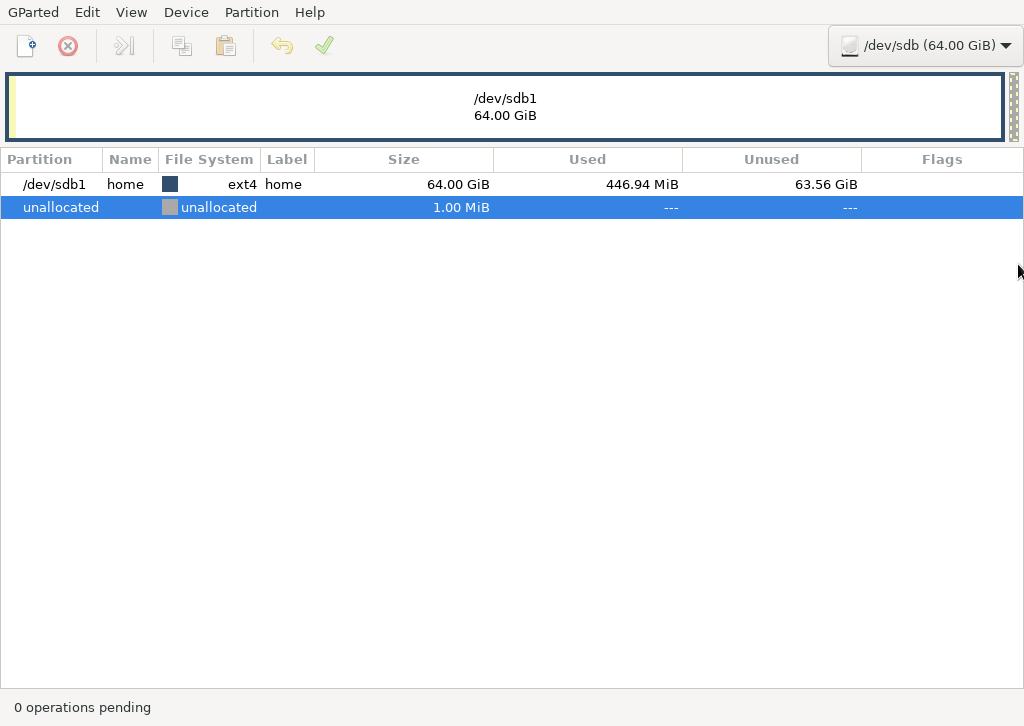Click the Resize/Move partition icon
Image resolution: width=1024 pixels, height=726 pixels.
coord(124,46)
